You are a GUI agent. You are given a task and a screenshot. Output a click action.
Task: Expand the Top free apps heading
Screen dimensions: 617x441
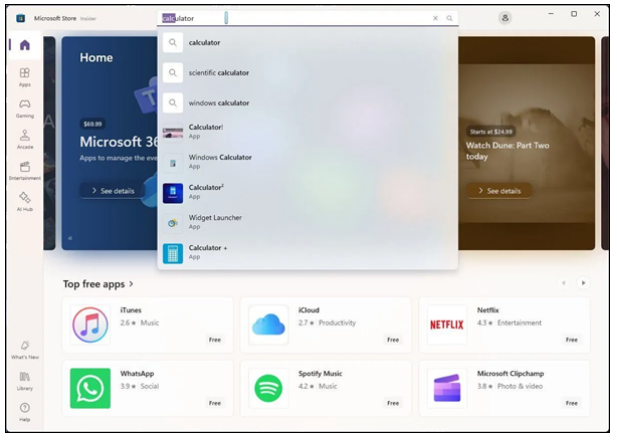click(98, 284)
